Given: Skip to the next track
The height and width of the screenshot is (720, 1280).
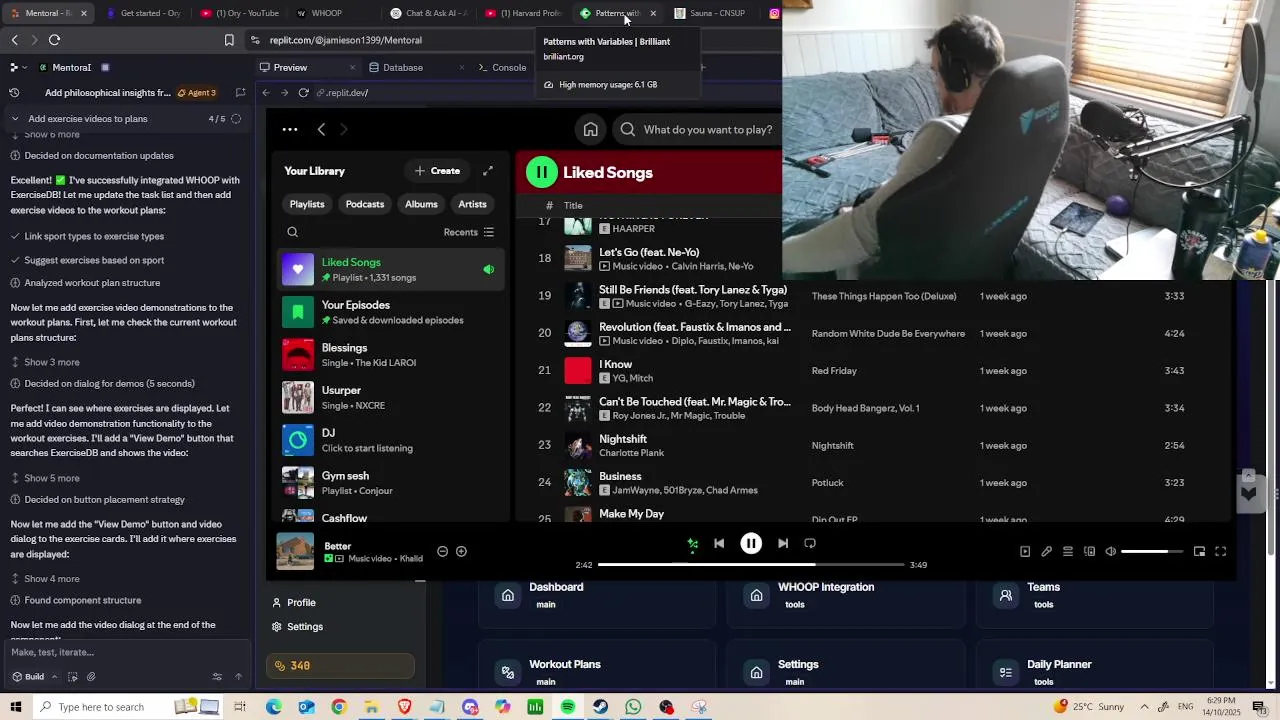Looking at the screenshot, I should [x=783, y=543].
